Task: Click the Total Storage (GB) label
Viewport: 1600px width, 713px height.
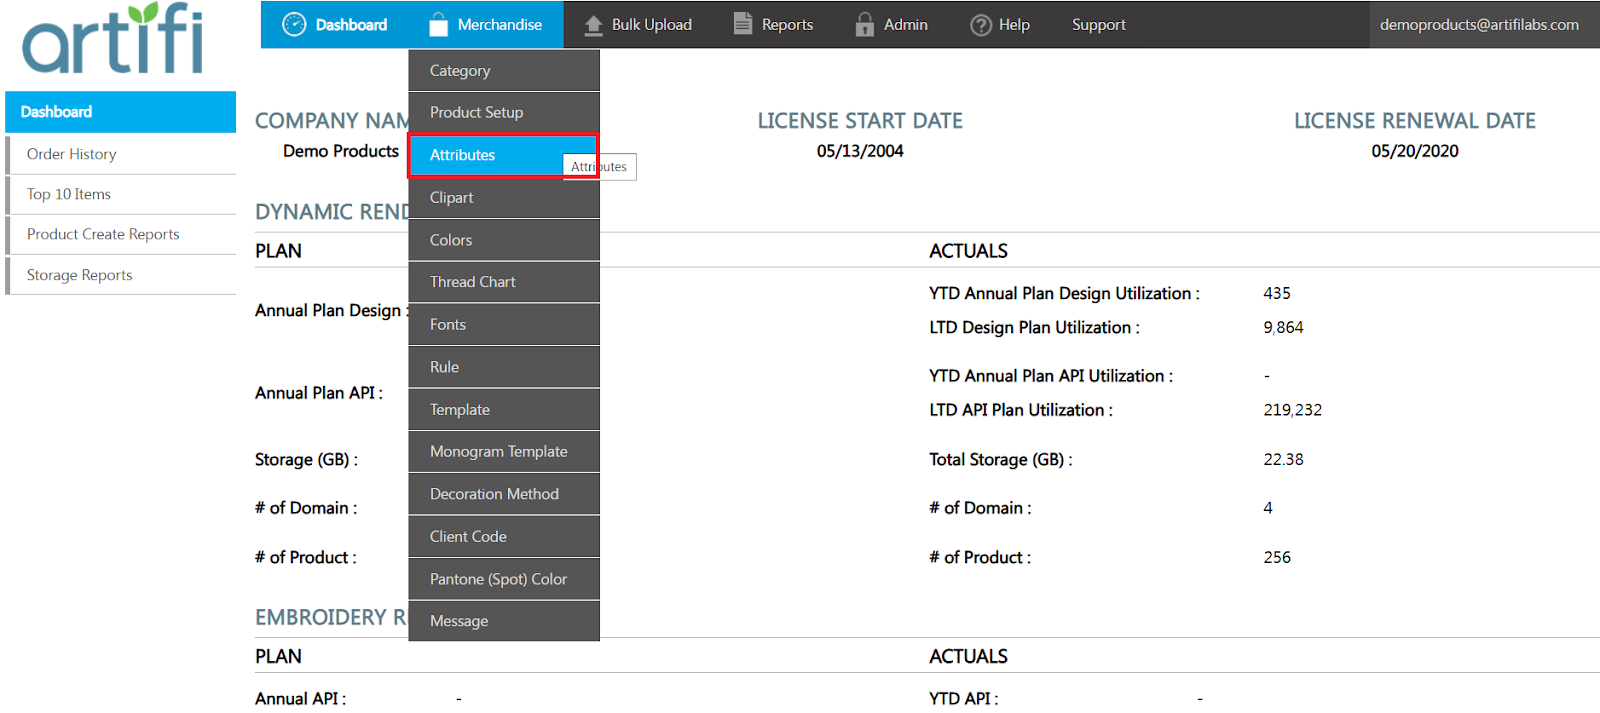Action: click(x=1001, y=460)
